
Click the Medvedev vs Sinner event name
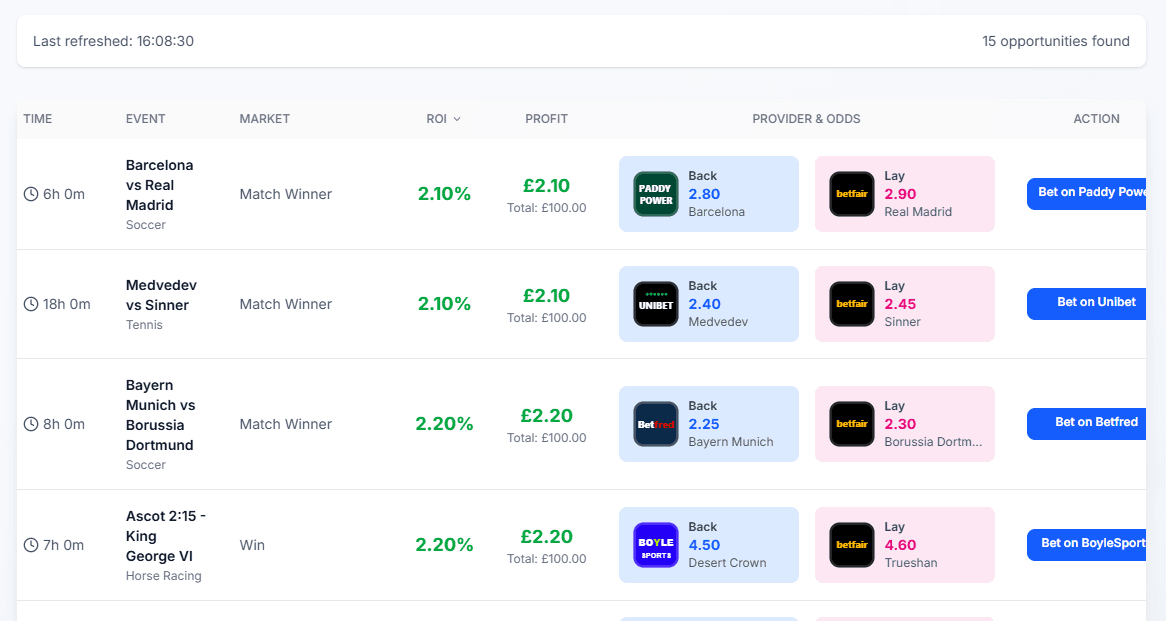click(162, 294)
